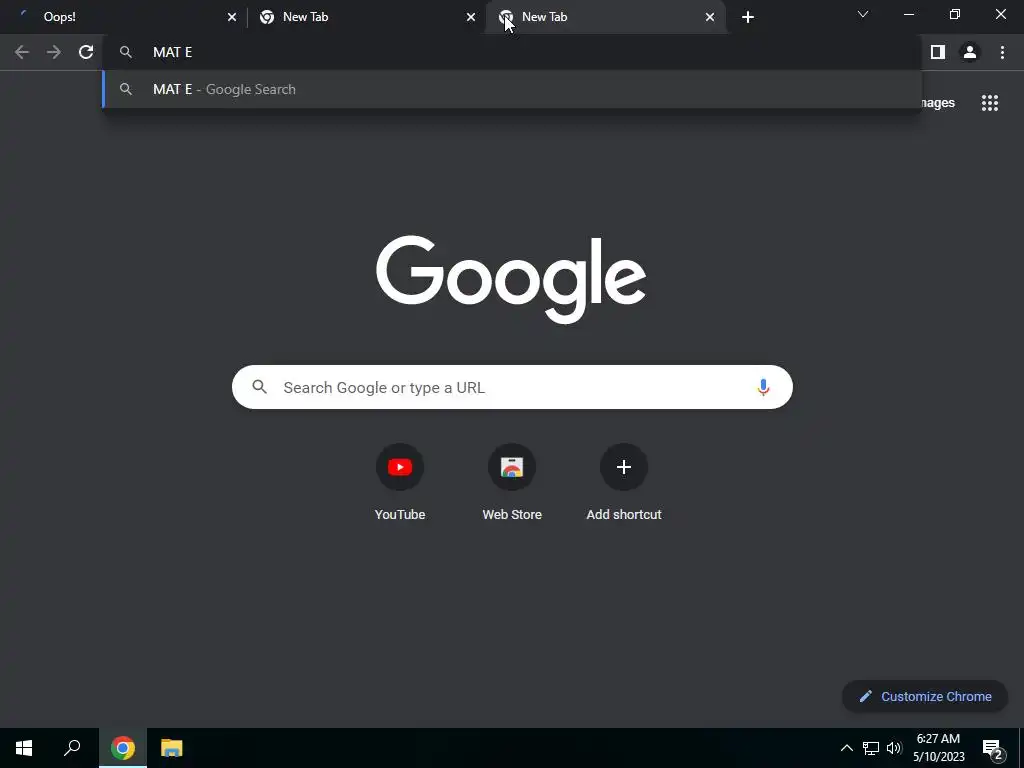
Task: Open the Windows Start menu
Action: (x=24, y=748)
